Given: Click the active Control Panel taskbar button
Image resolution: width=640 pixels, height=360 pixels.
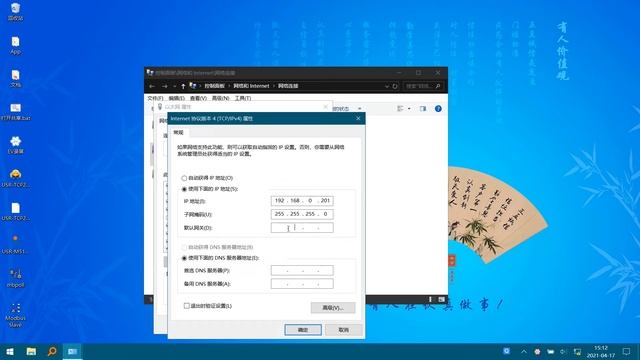Looking at the screenshot, I should [73, 351].
